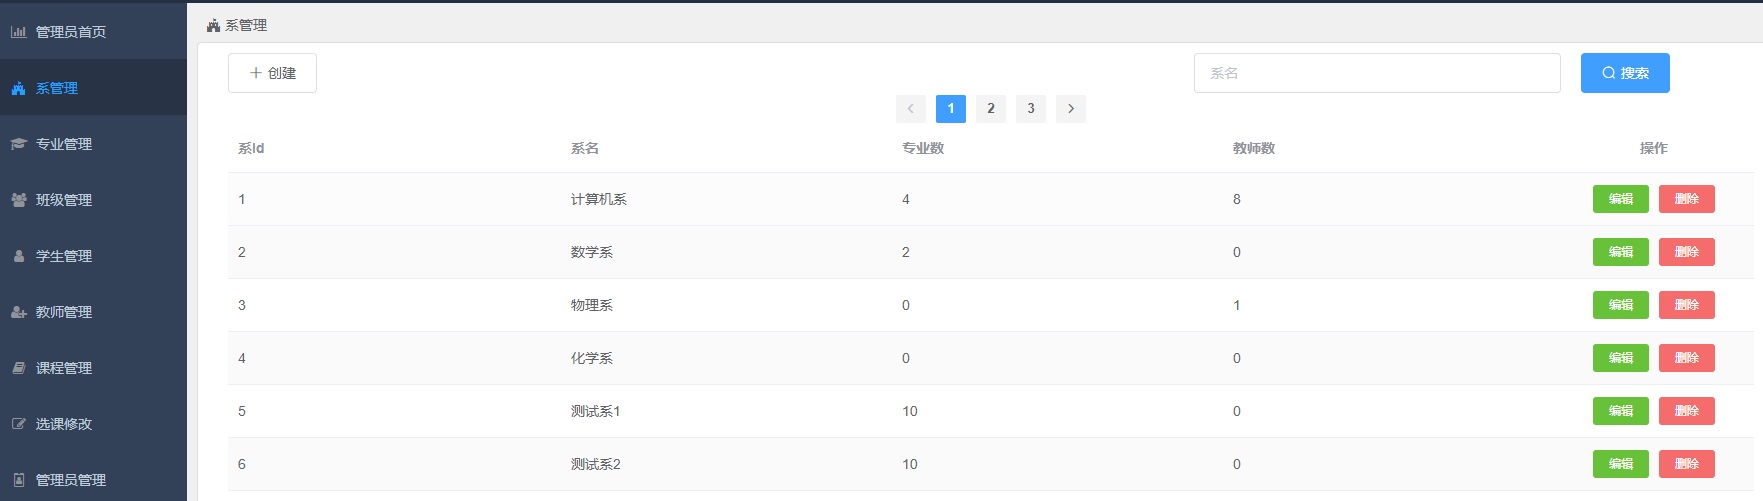1763x501 pixels.
Task: Click the breadcrumb icon next to 系管理 header
Action: point(213,25)
